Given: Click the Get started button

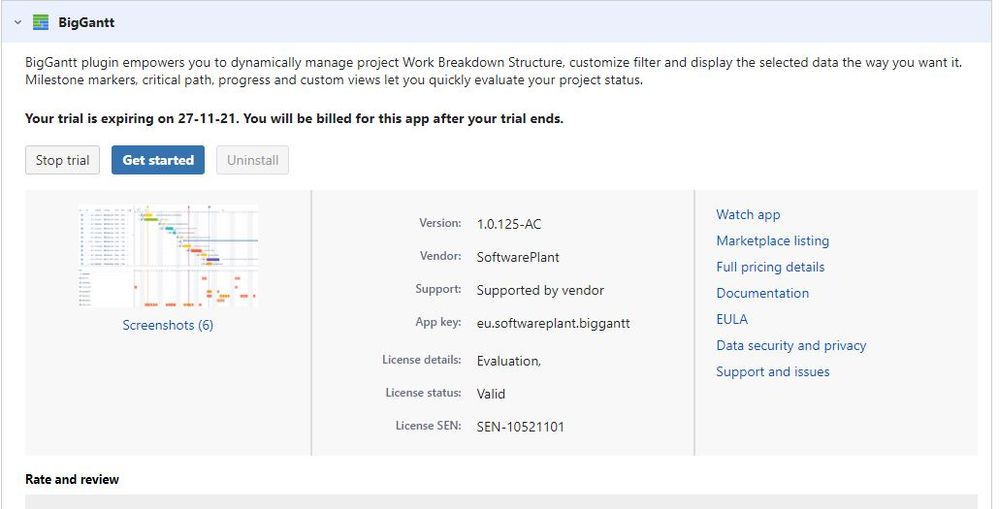Looking at the screenshot, I should (158, 160).
